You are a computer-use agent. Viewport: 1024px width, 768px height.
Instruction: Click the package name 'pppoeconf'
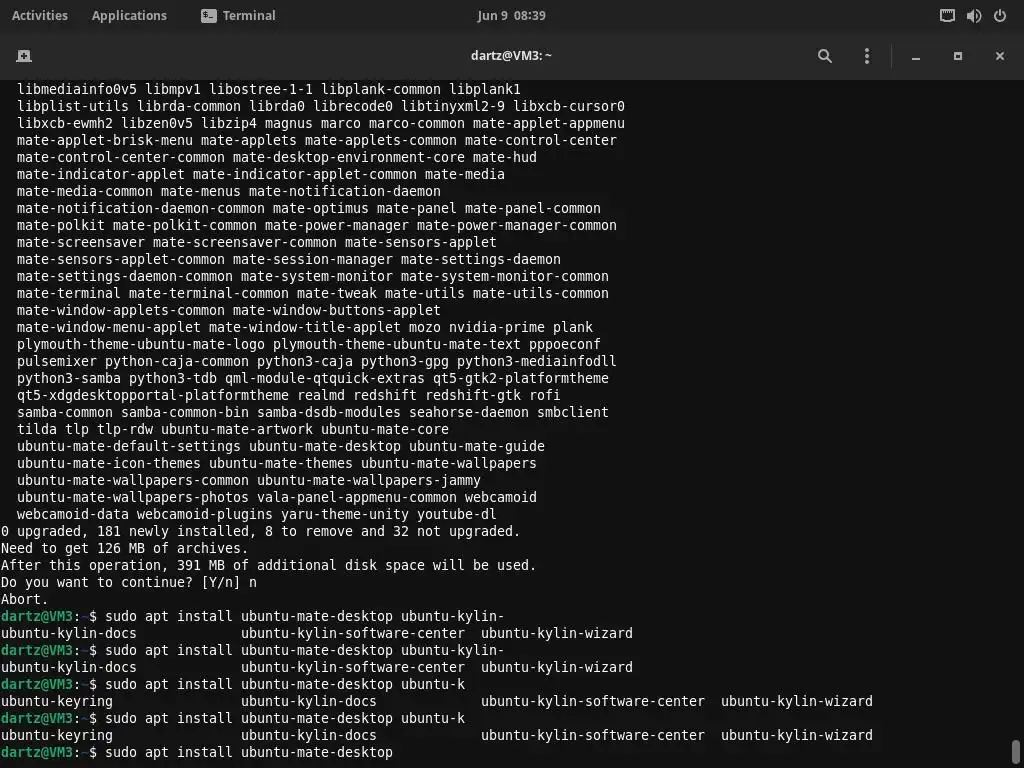pyautogui.click(x=564, y=345)
